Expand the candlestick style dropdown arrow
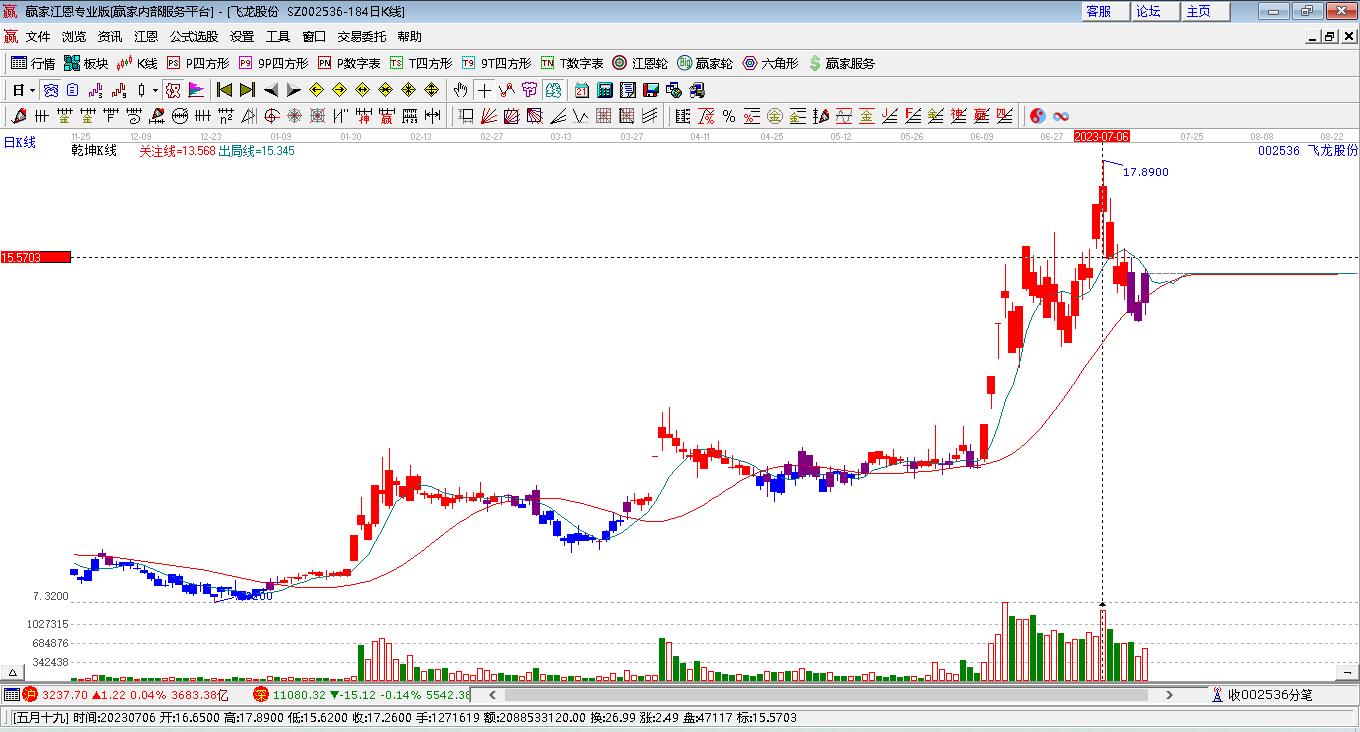 coord(155,90)
